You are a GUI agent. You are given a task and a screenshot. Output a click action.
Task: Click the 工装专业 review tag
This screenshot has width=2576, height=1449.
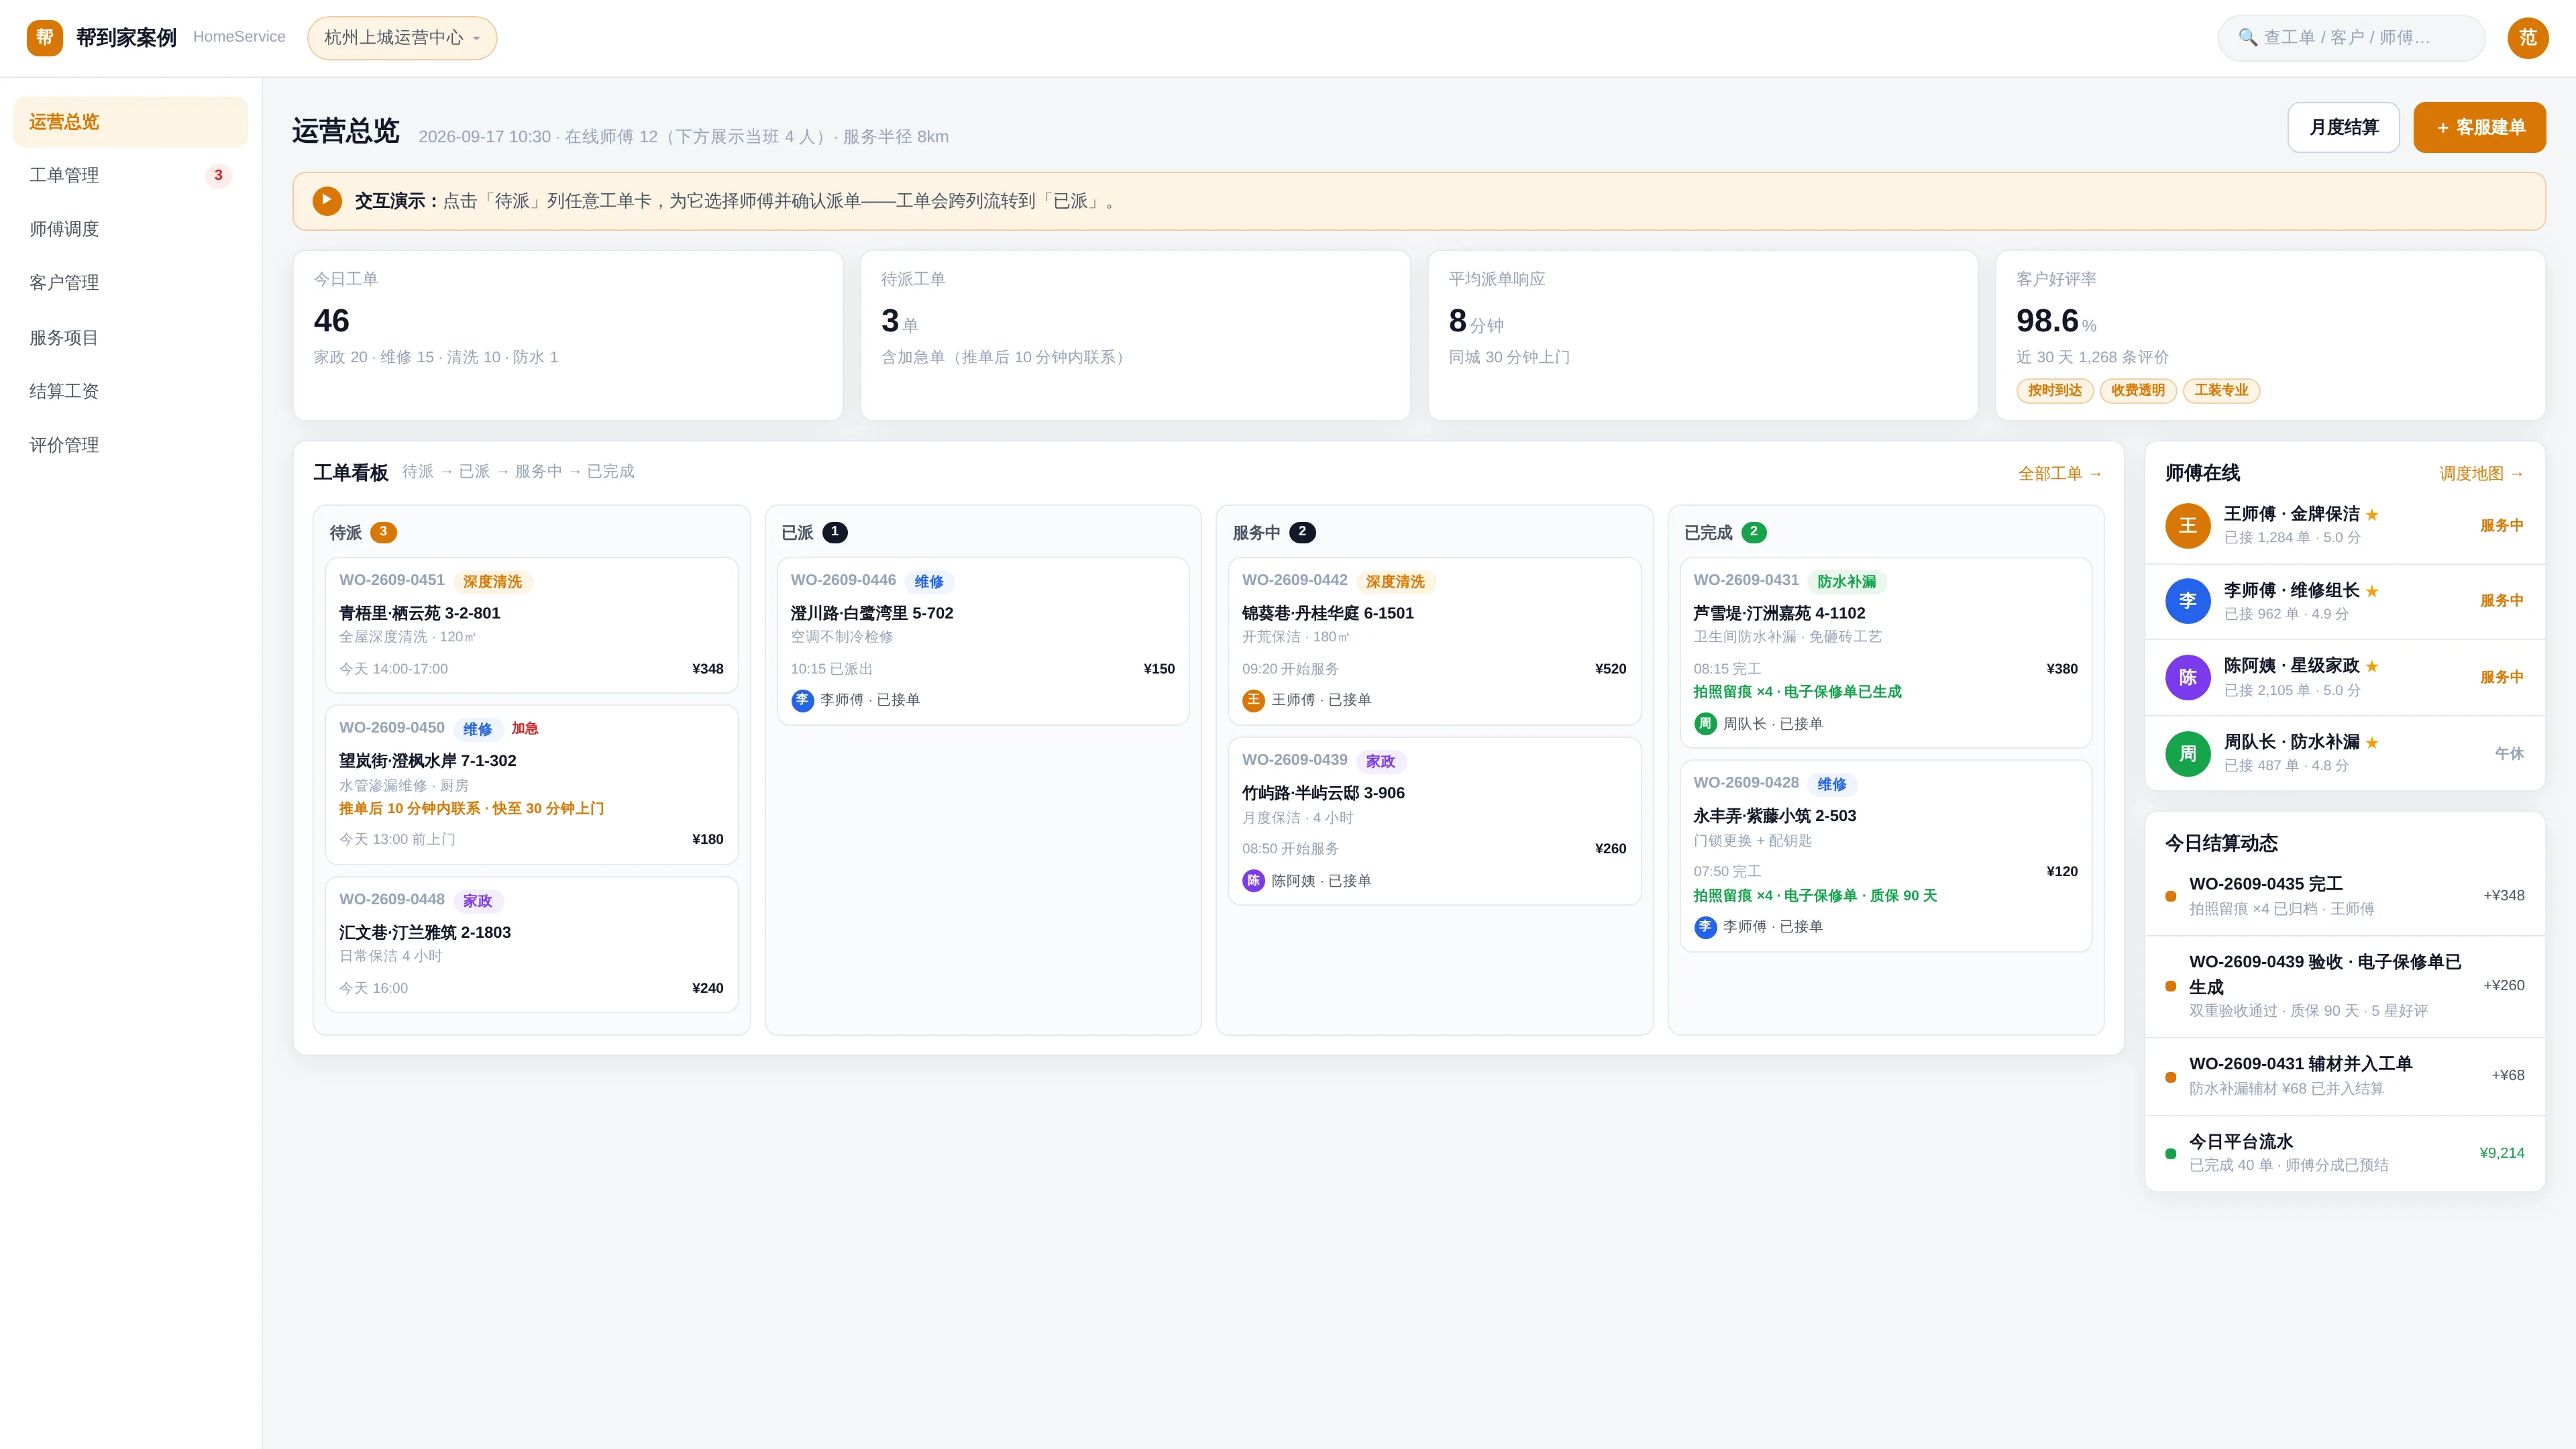(x=2220, y=391)
